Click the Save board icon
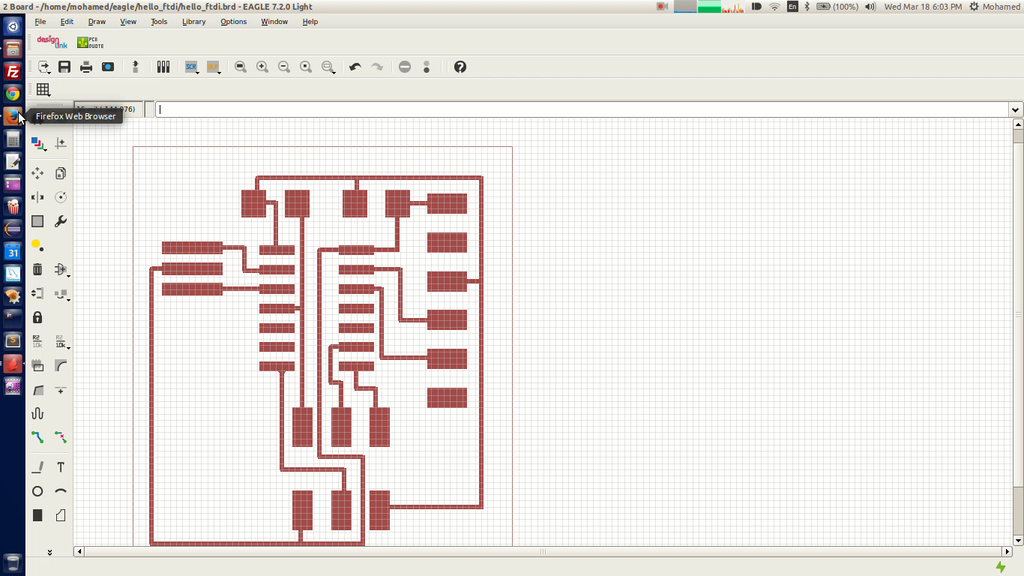The width and height of the screenshot is (1024, 576). [64, 67]
